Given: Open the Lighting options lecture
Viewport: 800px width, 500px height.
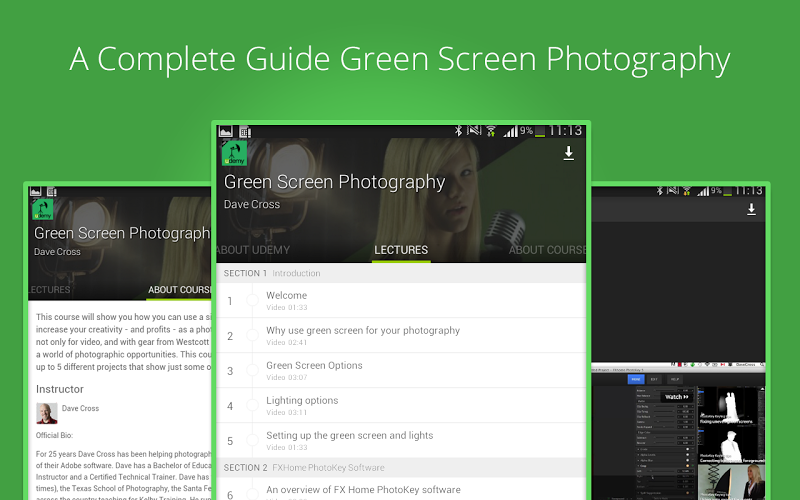Looking at the screenshot, I should coord(401,405).
